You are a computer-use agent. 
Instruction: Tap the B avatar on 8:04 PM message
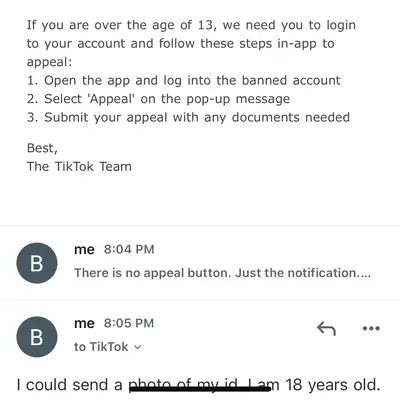pos(37,263)
